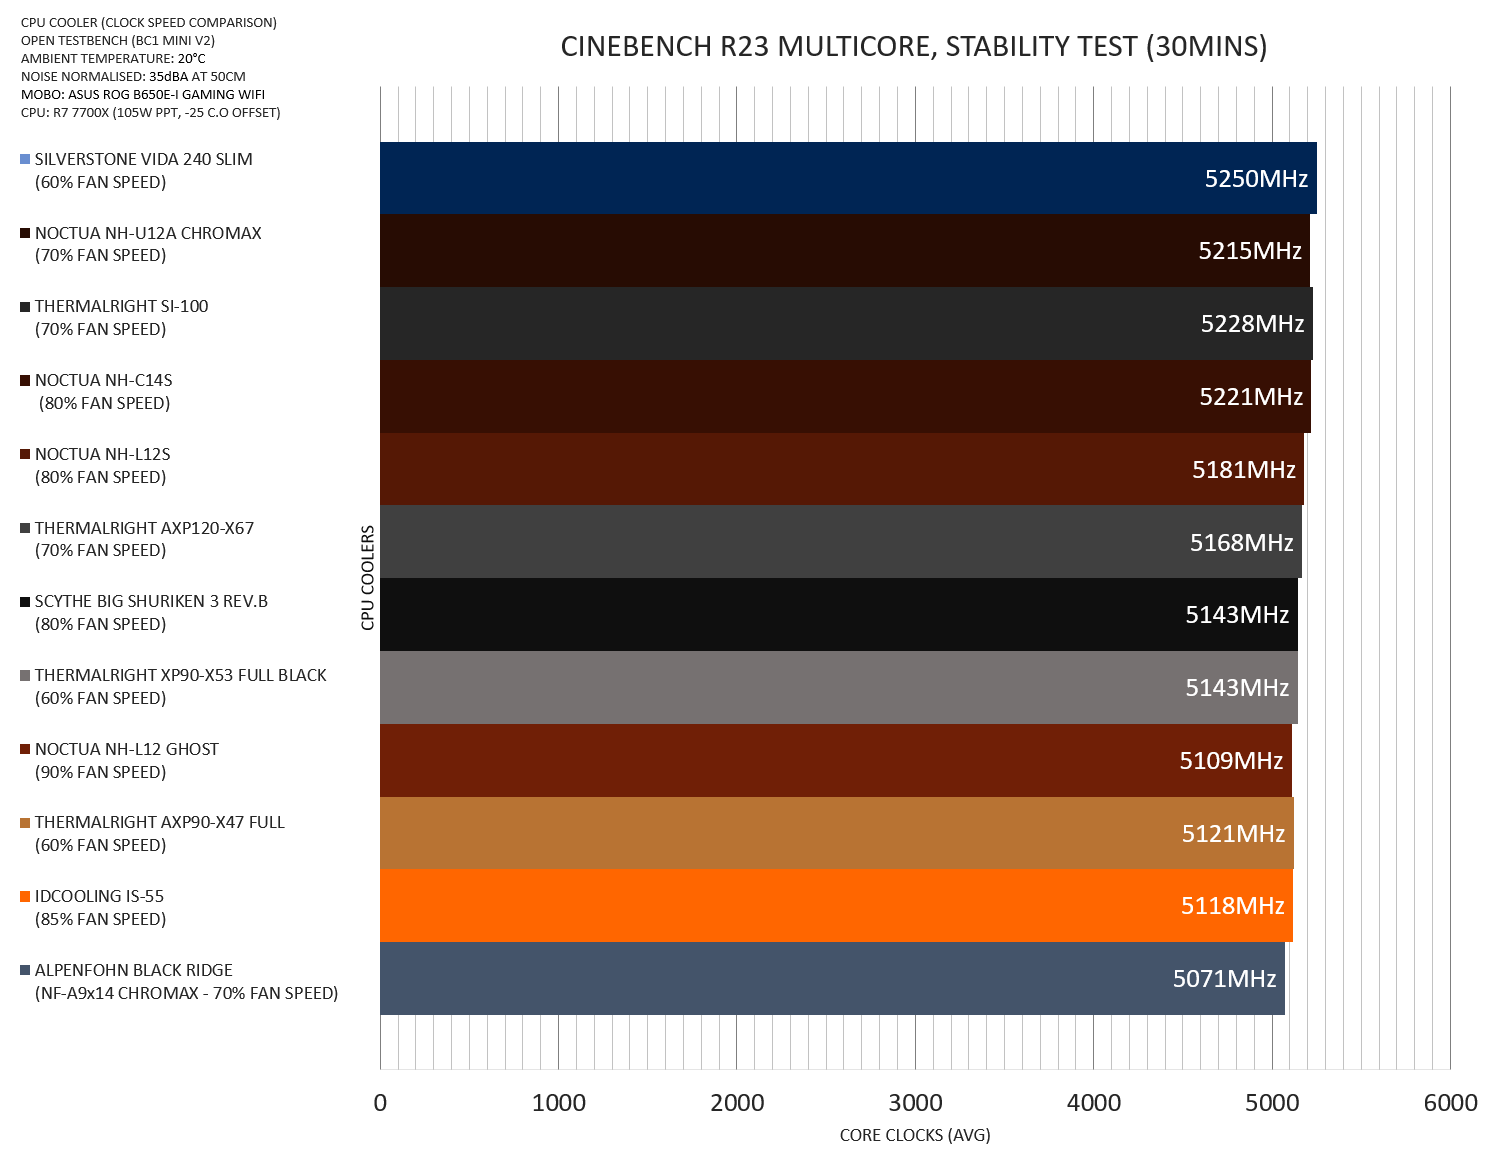The image size is (1493, 1155).
Task: Click the 0 tick on the horizontal axis
Action: [x=380, y=1103]
